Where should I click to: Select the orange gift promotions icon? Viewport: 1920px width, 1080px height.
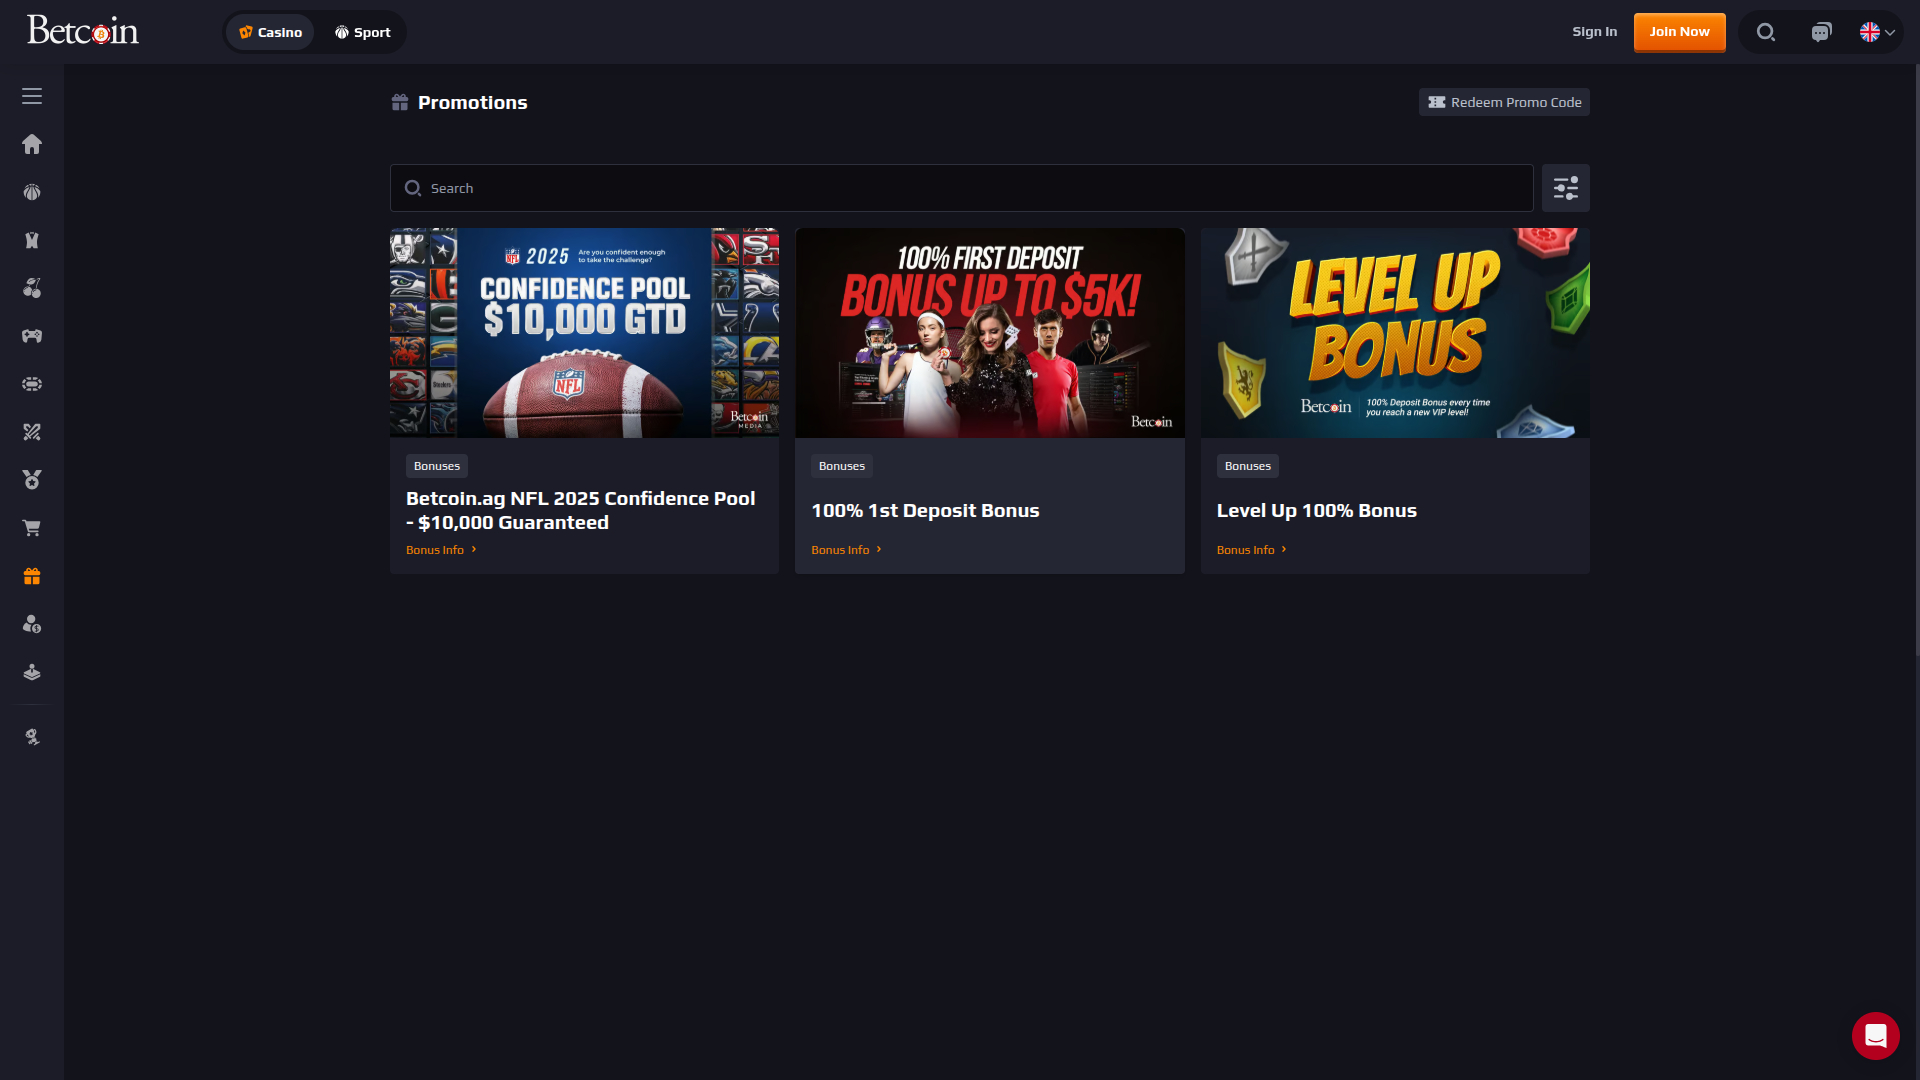(x=32, y=576)
